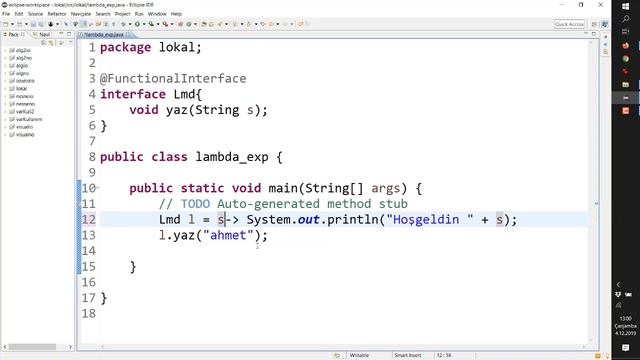This screenshot has width=640, height=360.
Task: Open the bottom icon in right trim
Action: coord(605,52)
